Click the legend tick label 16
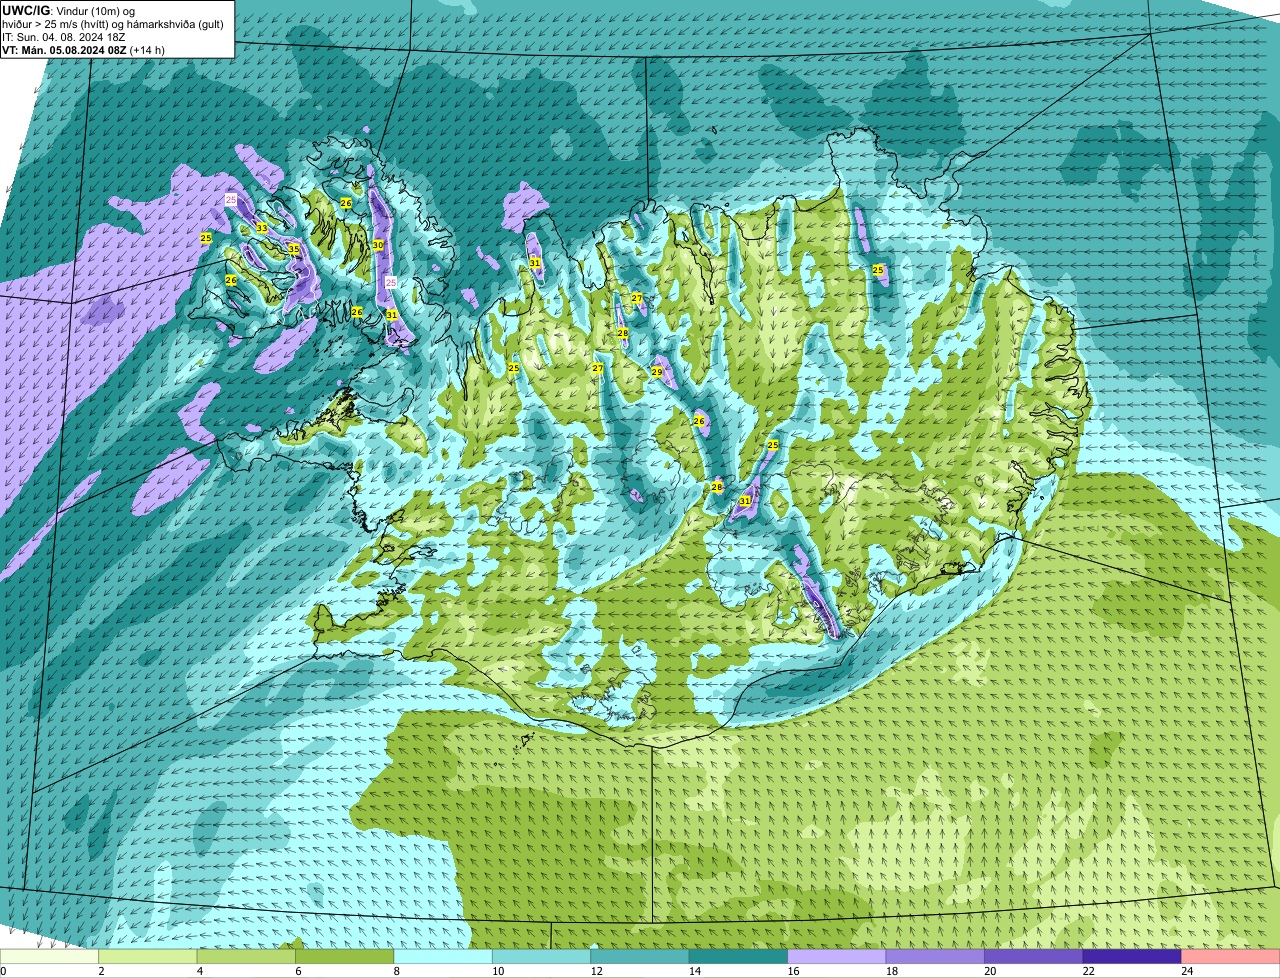This screenshot has width=1280, height=978. pos(792,971)
